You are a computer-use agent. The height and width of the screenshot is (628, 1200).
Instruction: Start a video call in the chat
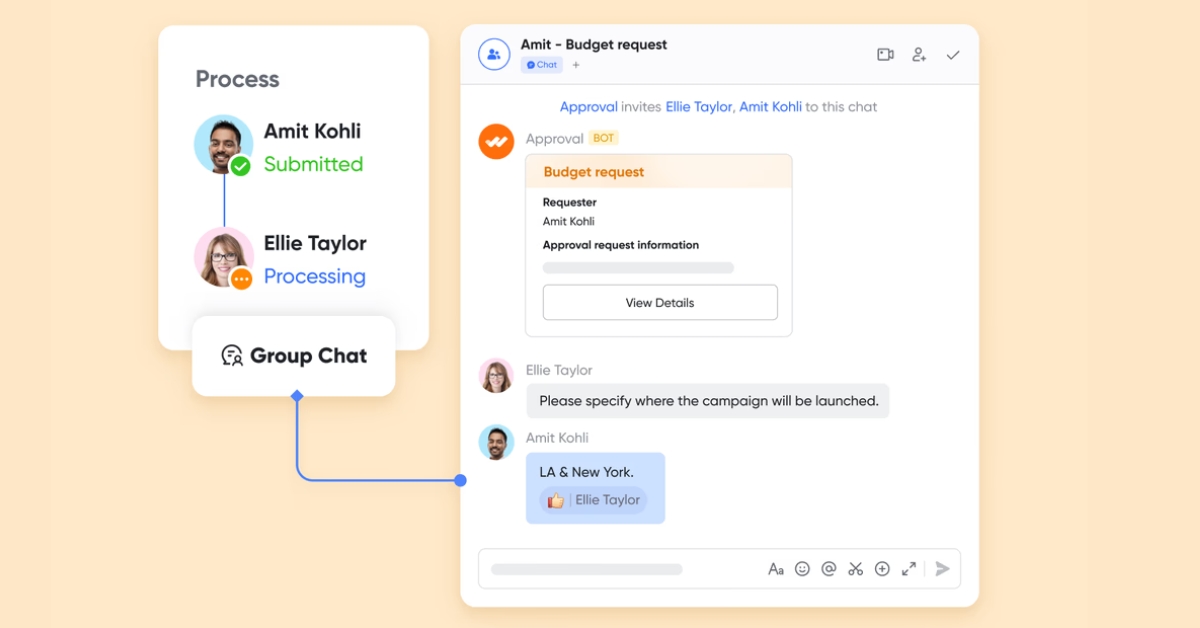pos(885,55)
